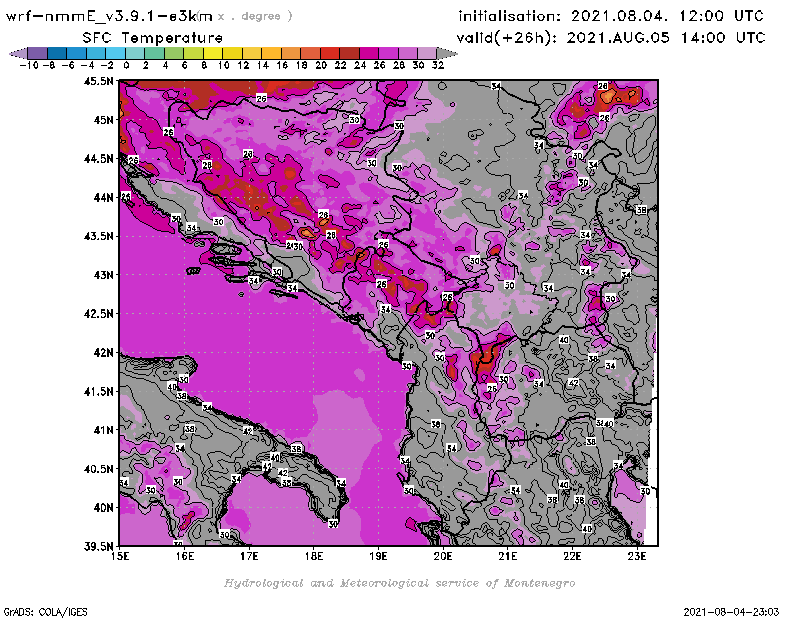Click the 15E longitude label
This screenshot has width=800, height=618.
click(120, 556)
